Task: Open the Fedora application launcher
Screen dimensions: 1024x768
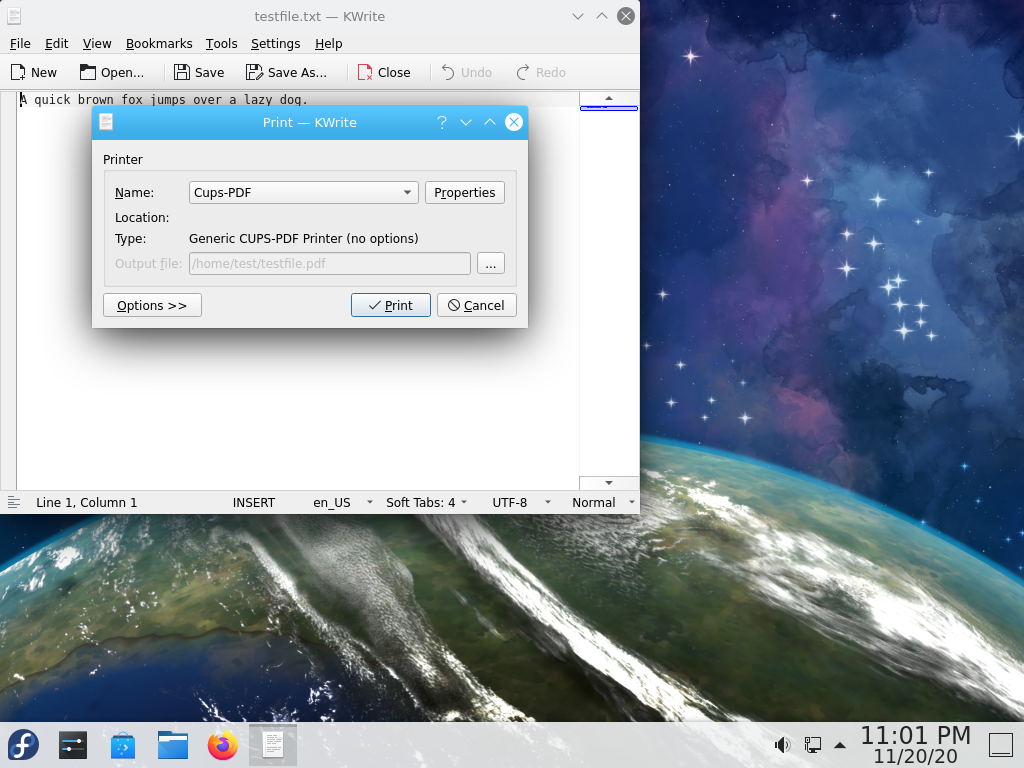Action: [24, 745]
